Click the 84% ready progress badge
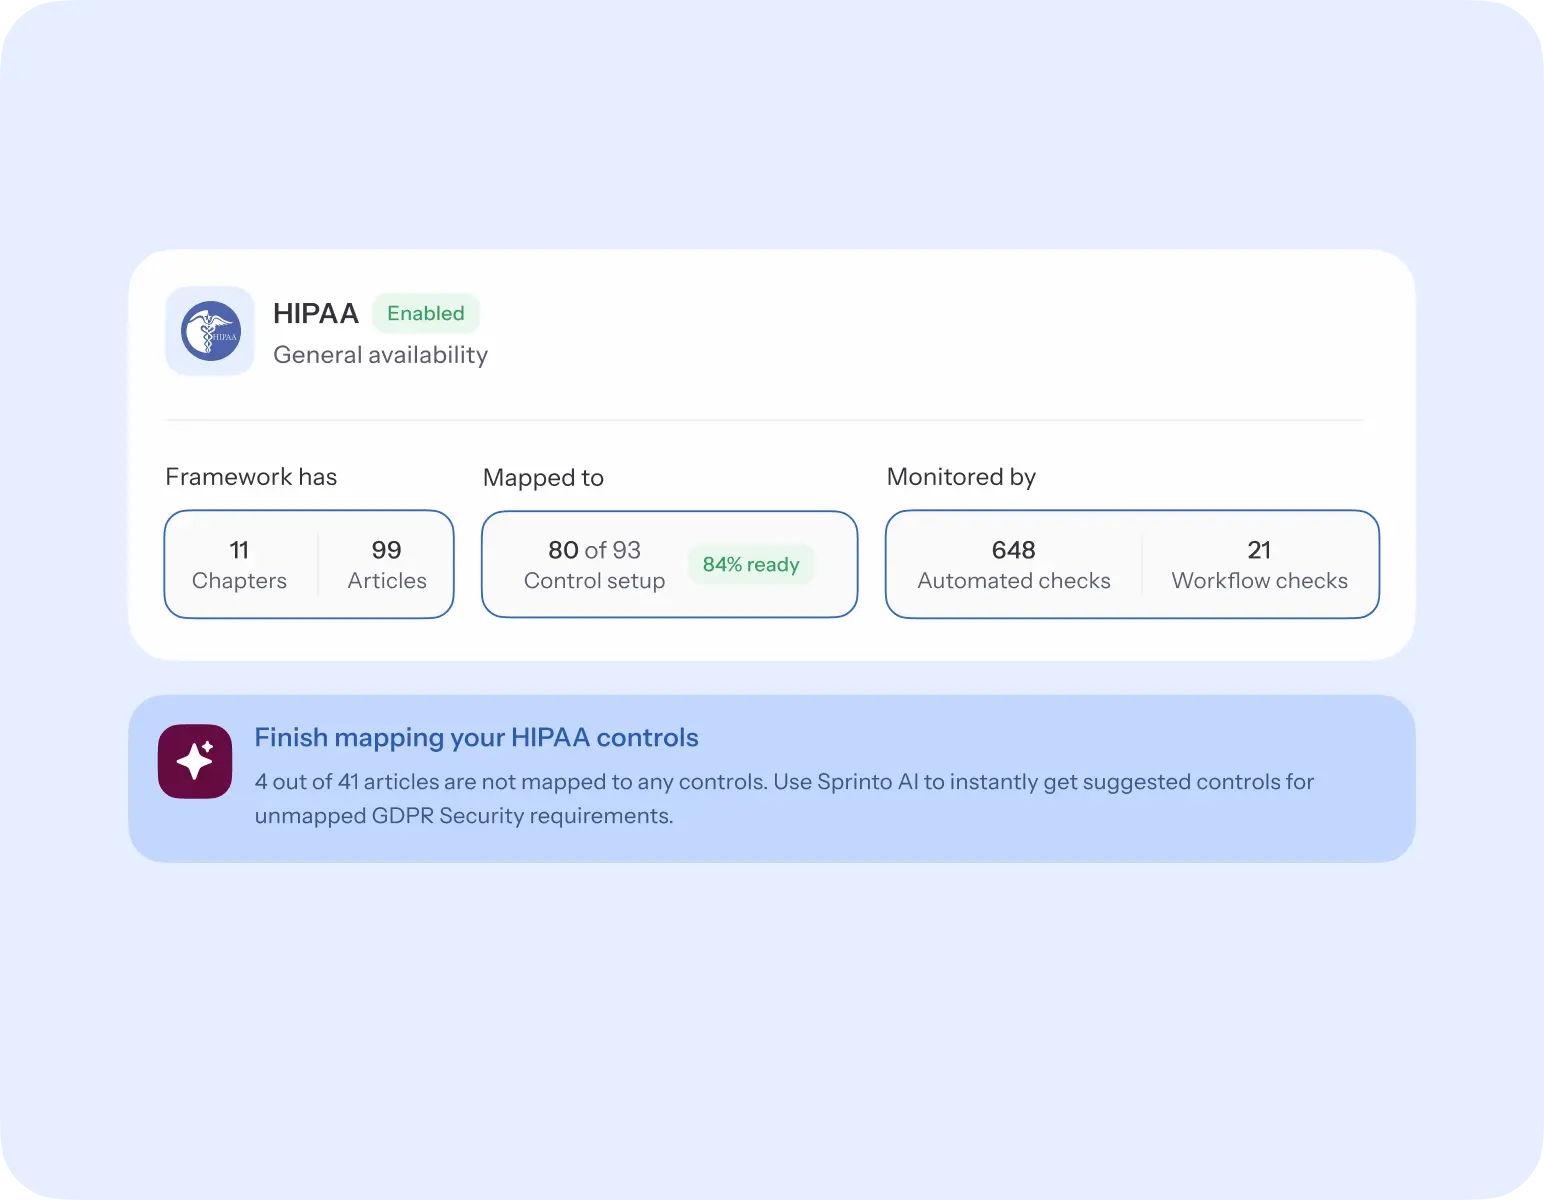The width and height of the screenshot is (1544, 1200). pyautogui.click(x=751, y=564)
